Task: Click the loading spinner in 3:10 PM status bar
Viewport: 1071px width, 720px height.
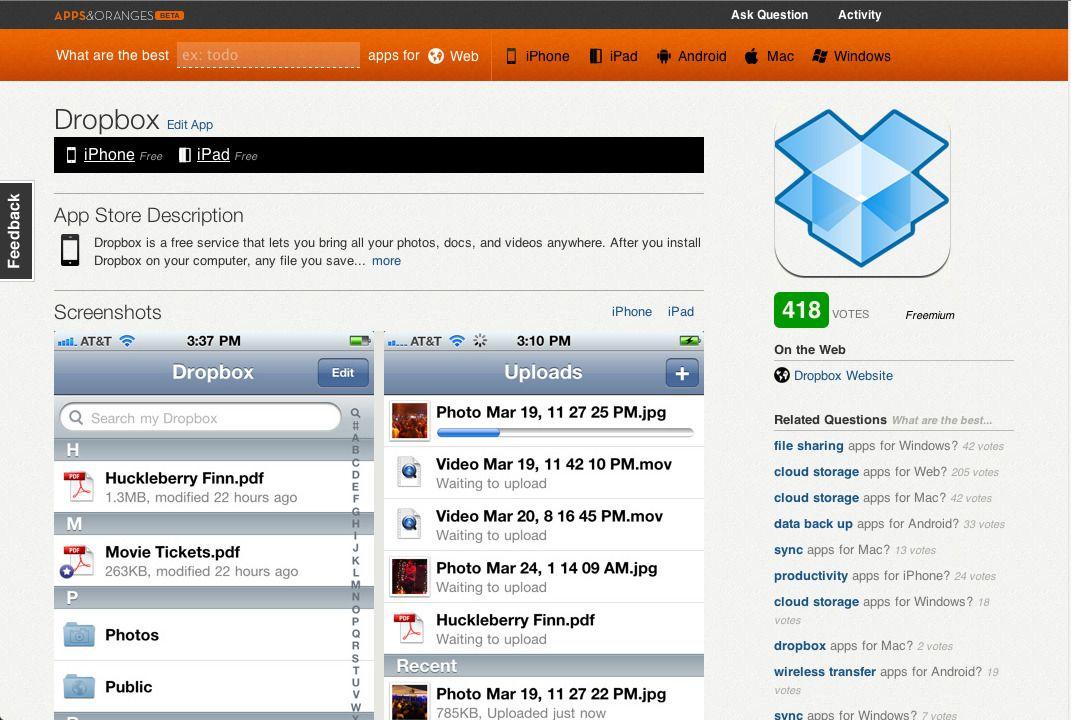Action: point(480,340)
